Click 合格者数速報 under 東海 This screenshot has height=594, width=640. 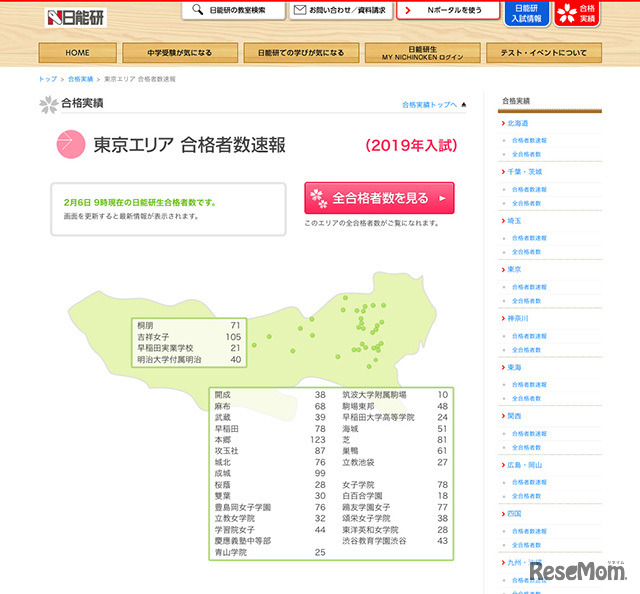[x=529, y=385]
